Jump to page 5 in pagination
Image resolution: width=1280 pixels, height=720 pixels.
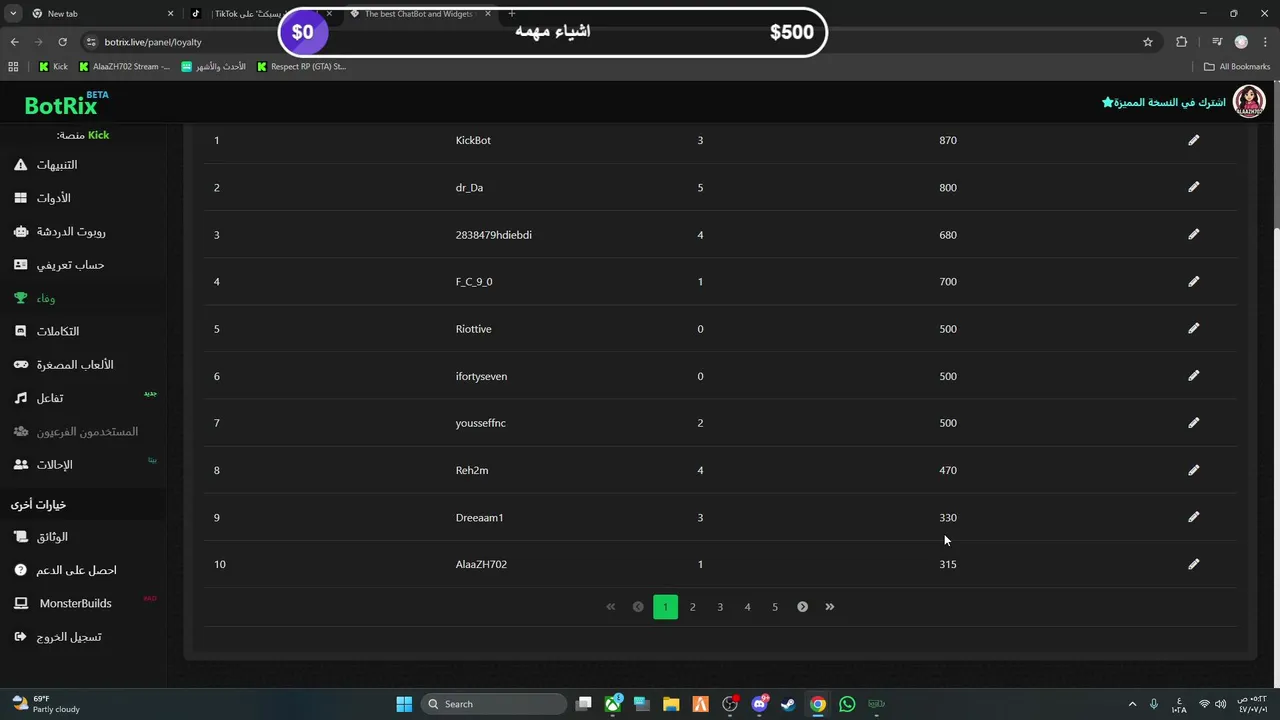[775, 607]
